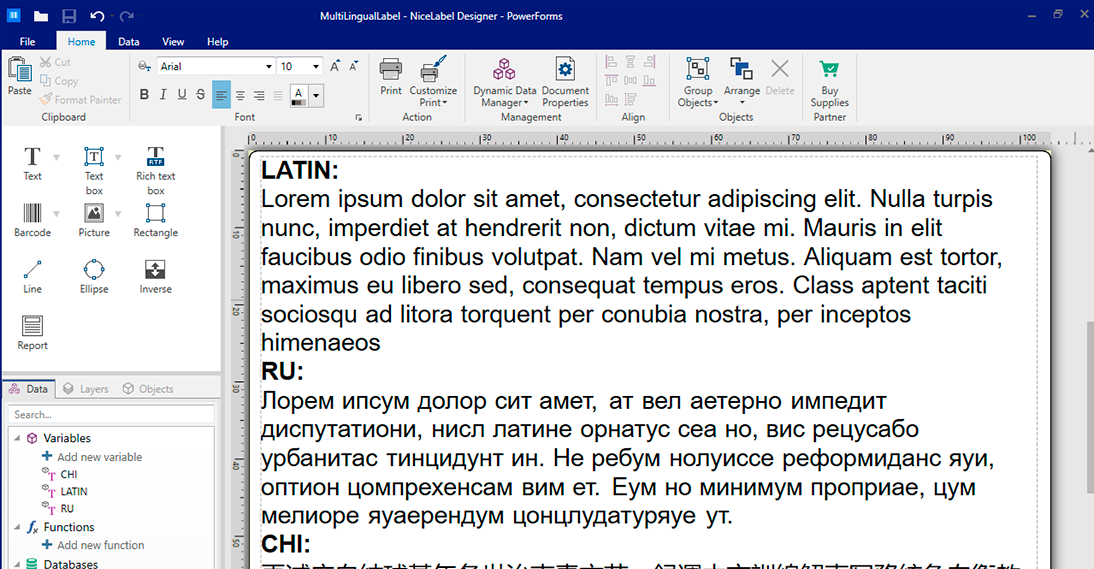The image size is (1094, 569).
Task: Enable left text alignment
Action: click(x=221, y=95)
